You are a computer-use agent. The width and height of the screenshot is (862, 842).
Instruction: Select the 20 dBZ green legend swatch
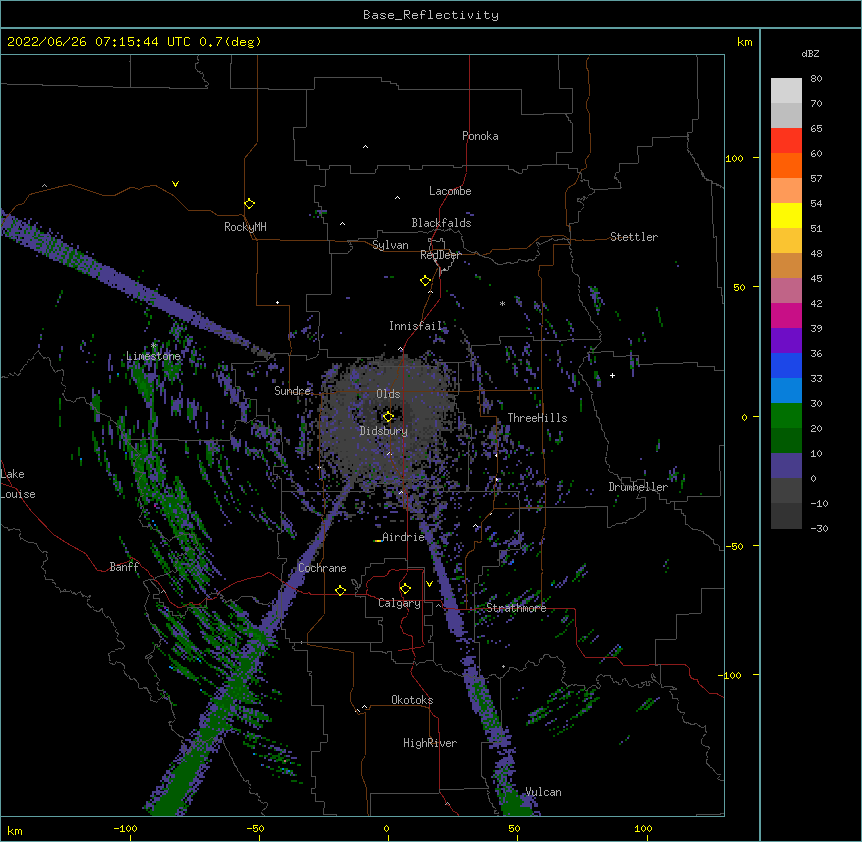[x=786, y=416]
